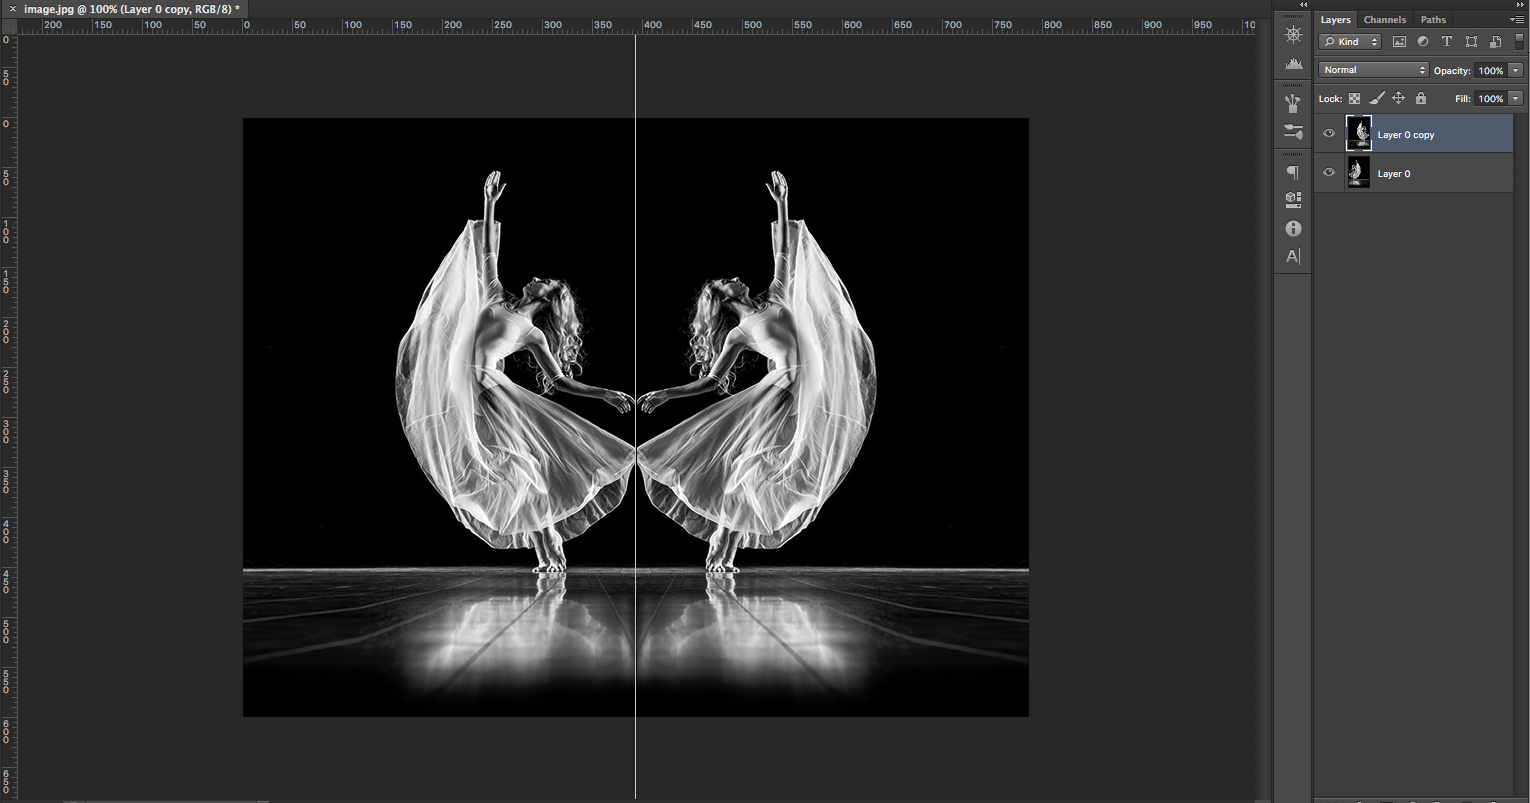
Task: Hide the Layer 0 layer
Action: click(1329, 173)
